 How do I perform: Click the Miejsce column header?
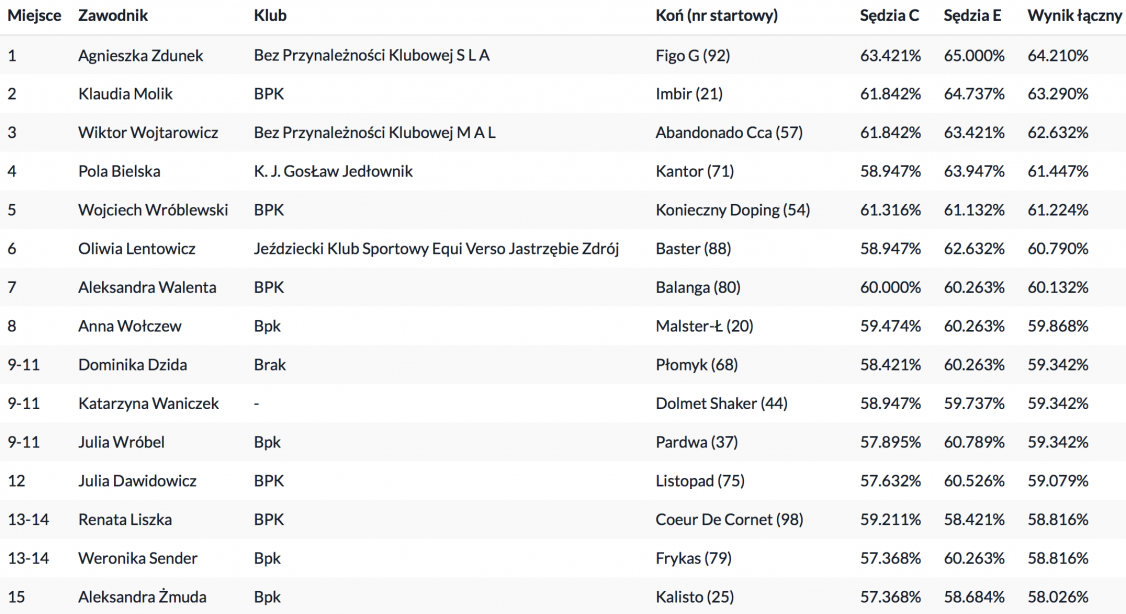point(34,16)
